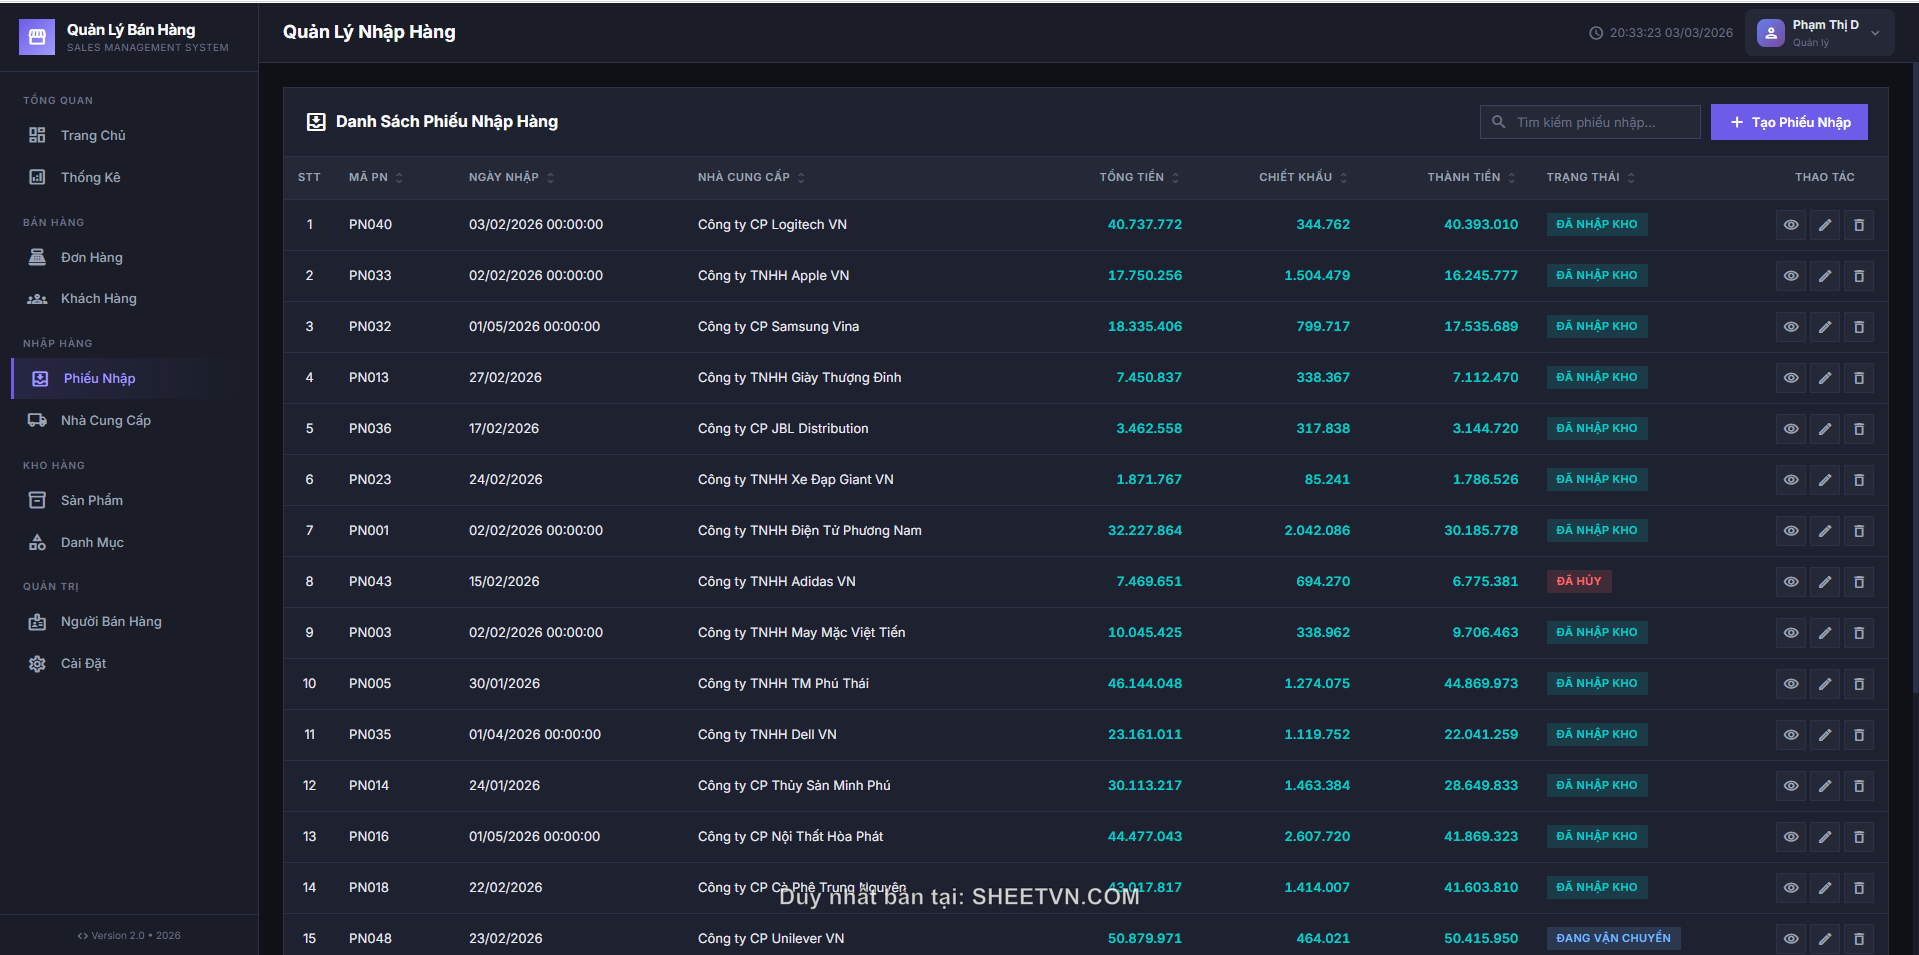Open Nhà Cung Cấp in sidebar

click(105, 420)
